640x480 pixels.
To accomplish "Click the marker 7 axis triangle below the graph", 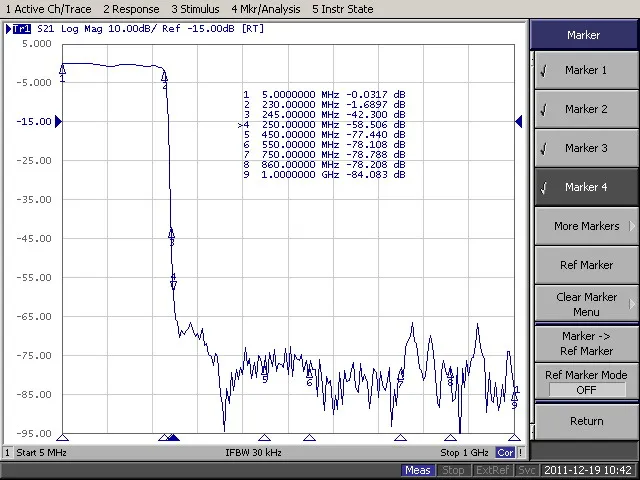I will tap(400, 438).
